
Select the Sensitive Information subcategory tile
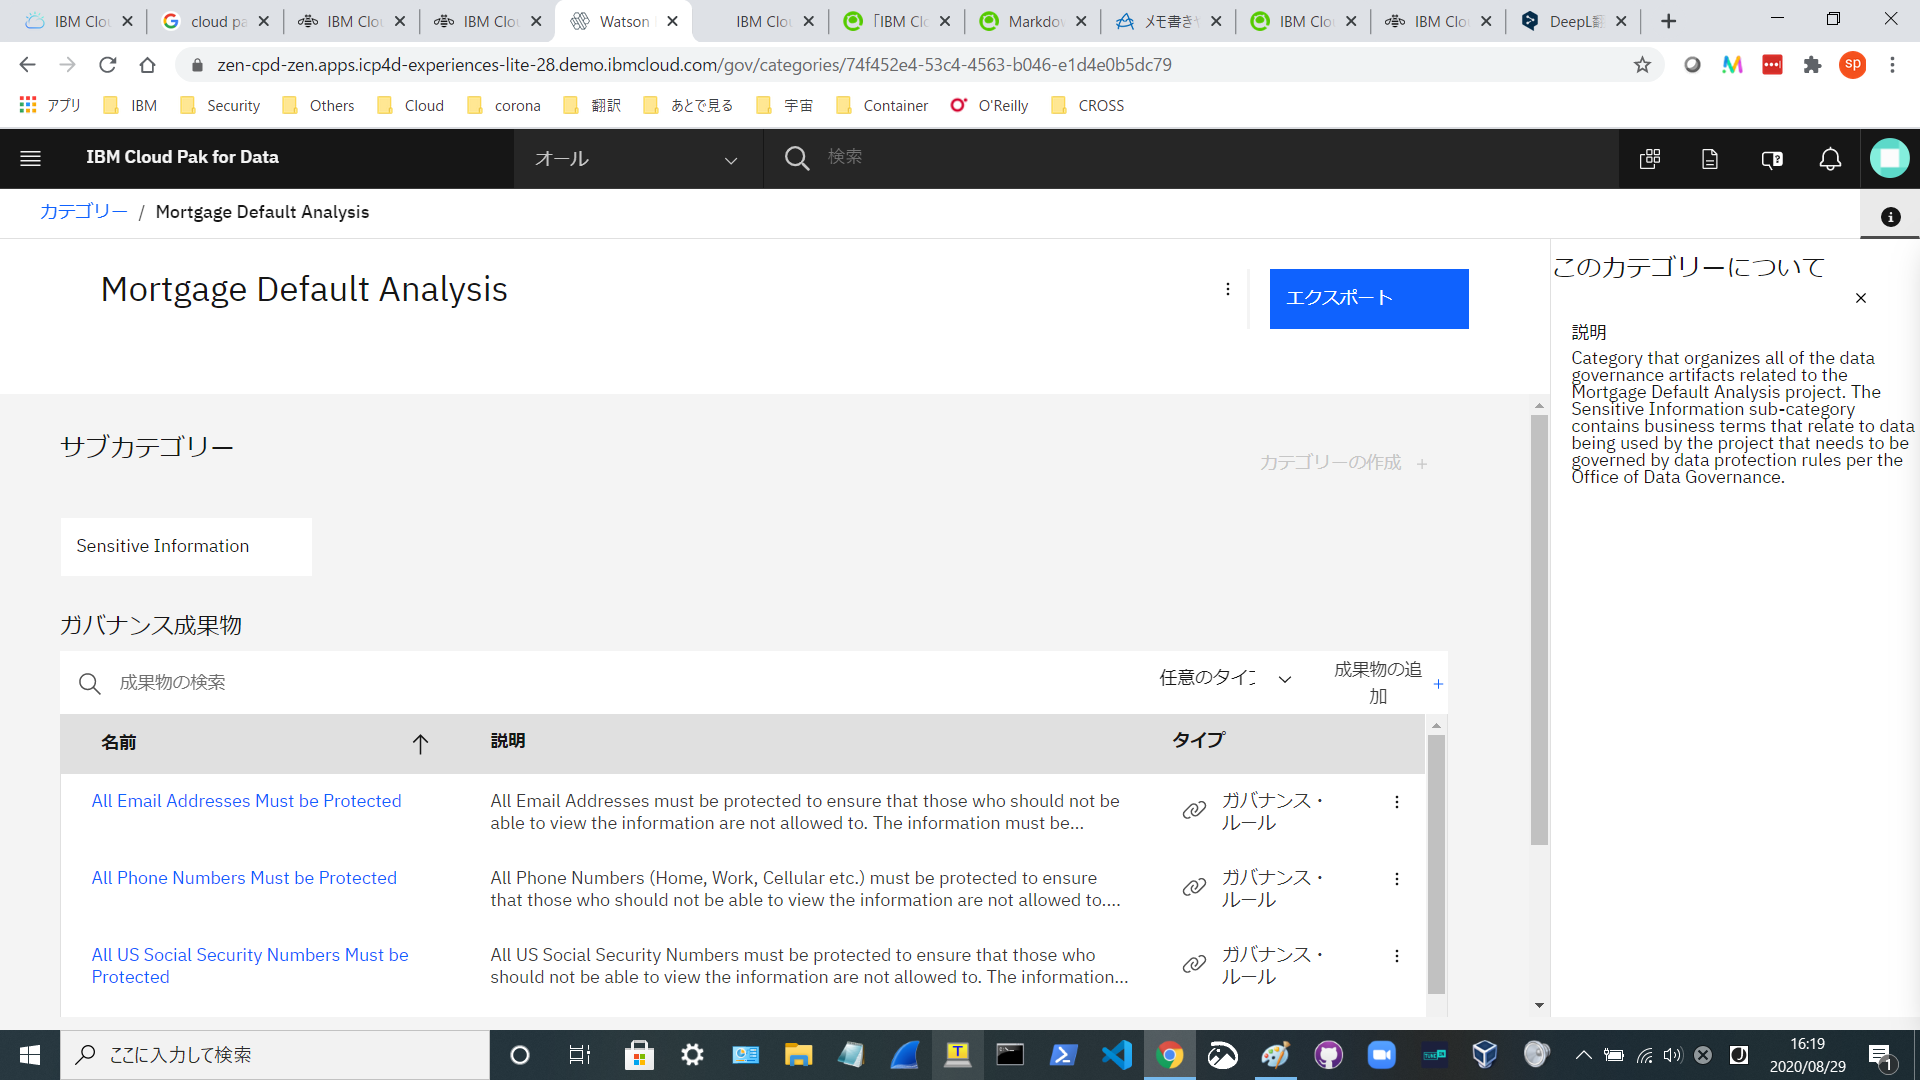[186, 546]
